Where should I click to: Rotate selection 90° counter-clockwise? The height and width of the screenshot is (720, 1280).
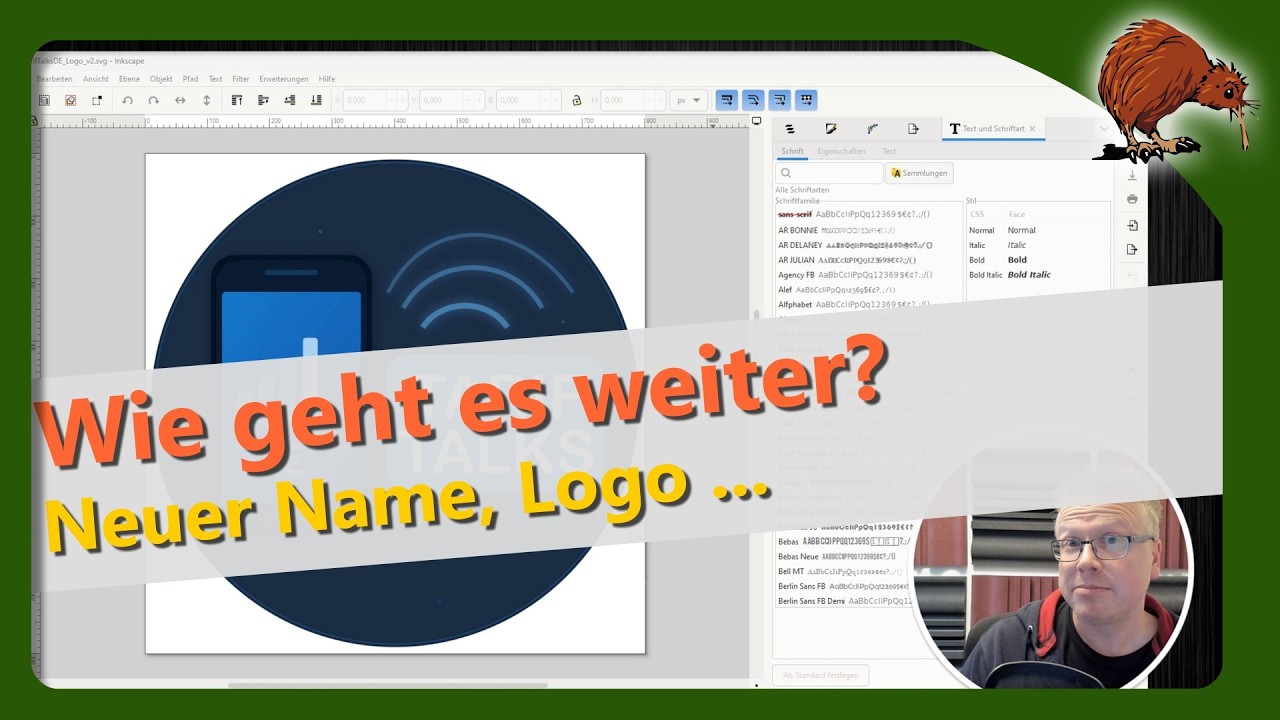click(127, 100)
